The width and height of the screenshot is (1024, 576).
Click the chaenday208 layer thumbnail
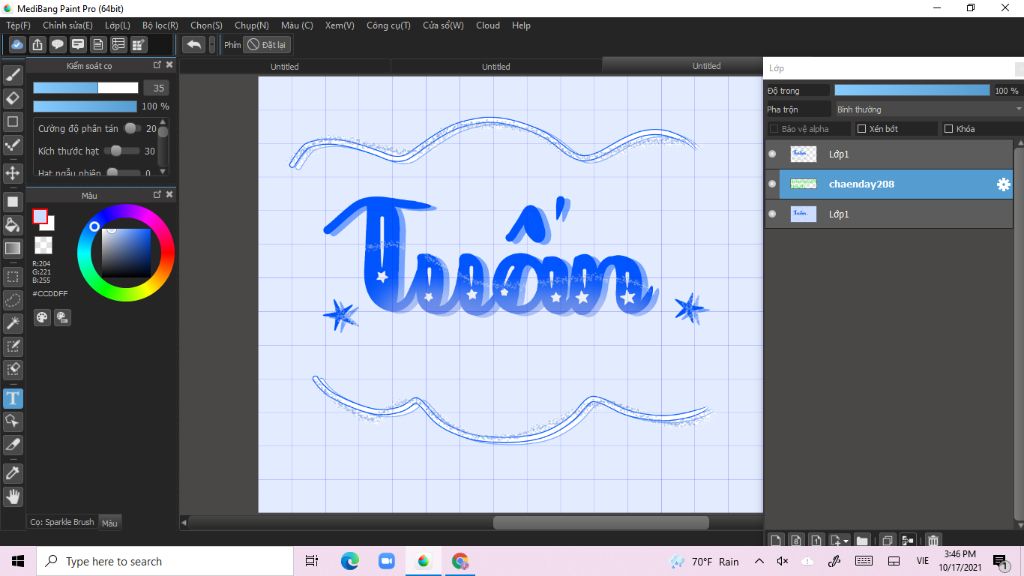click(803, 184)
